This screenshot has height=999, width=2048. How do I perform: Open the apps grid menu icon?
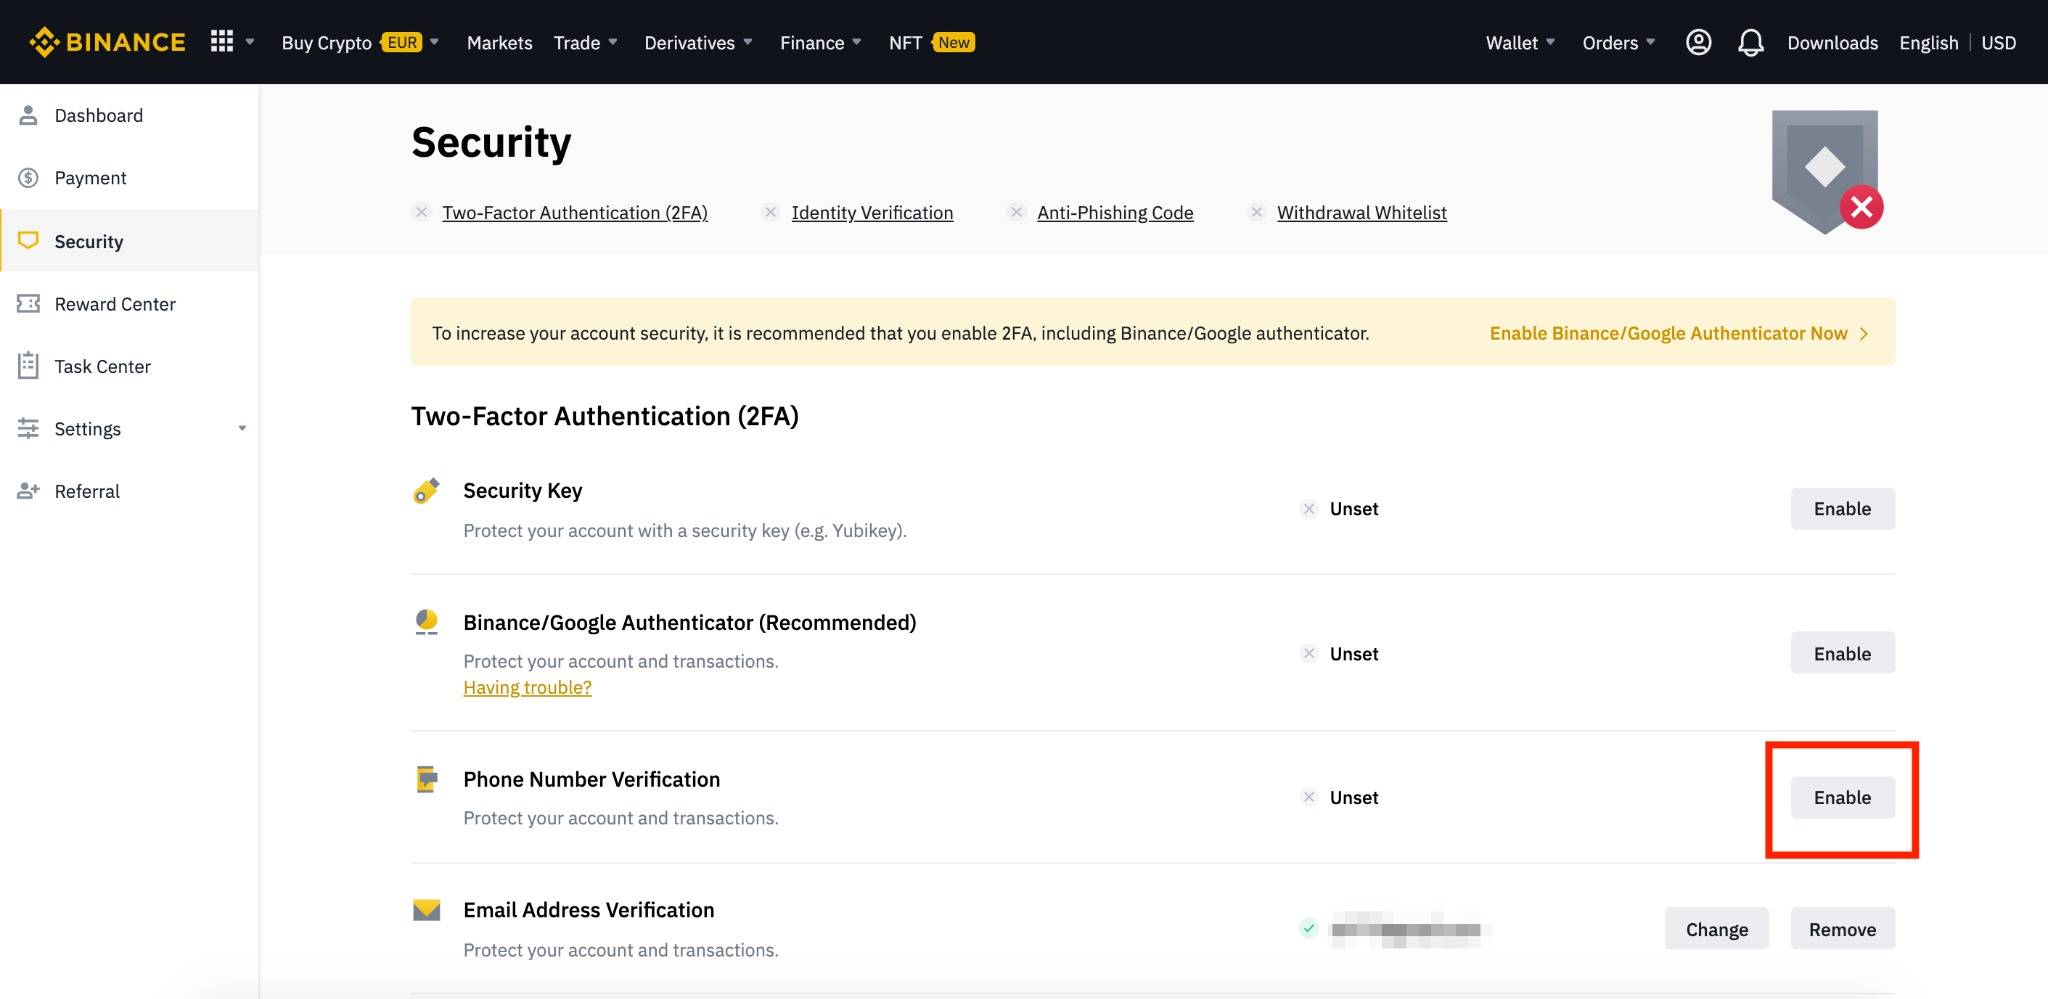click(x=222, y=41)
